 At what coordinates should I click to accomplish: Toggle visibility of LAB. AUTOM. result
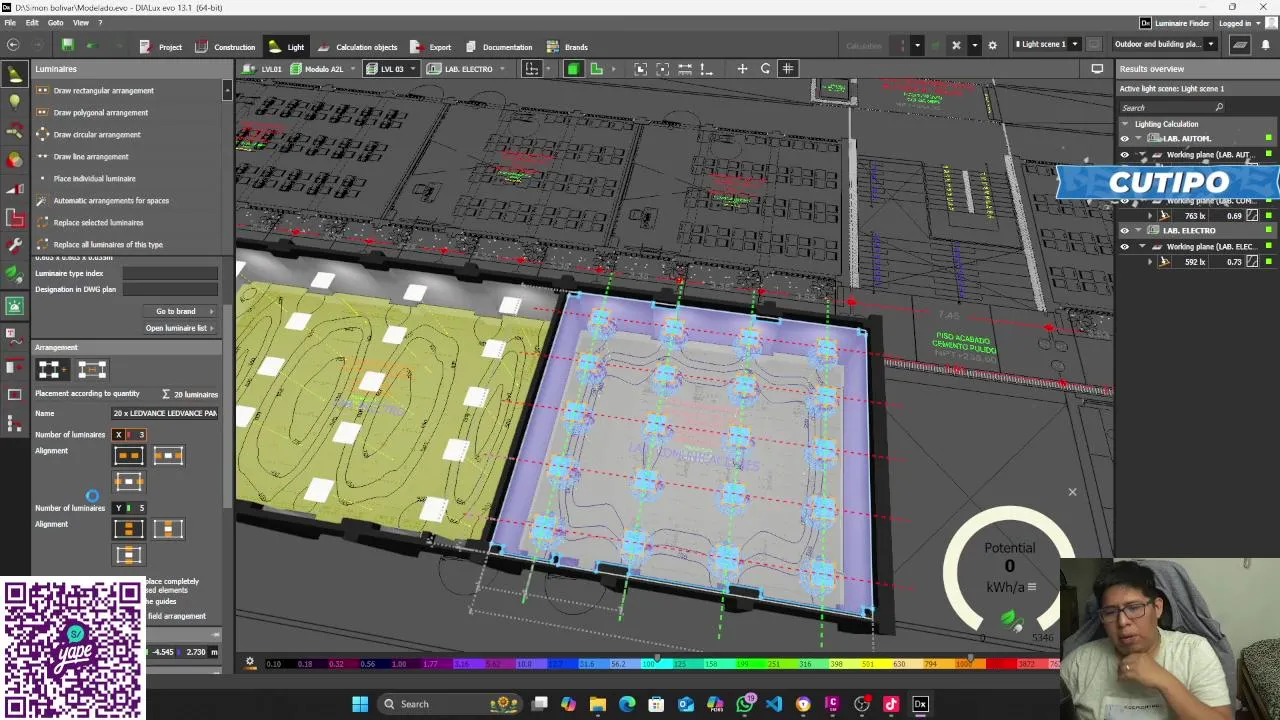coord(1124,139)
